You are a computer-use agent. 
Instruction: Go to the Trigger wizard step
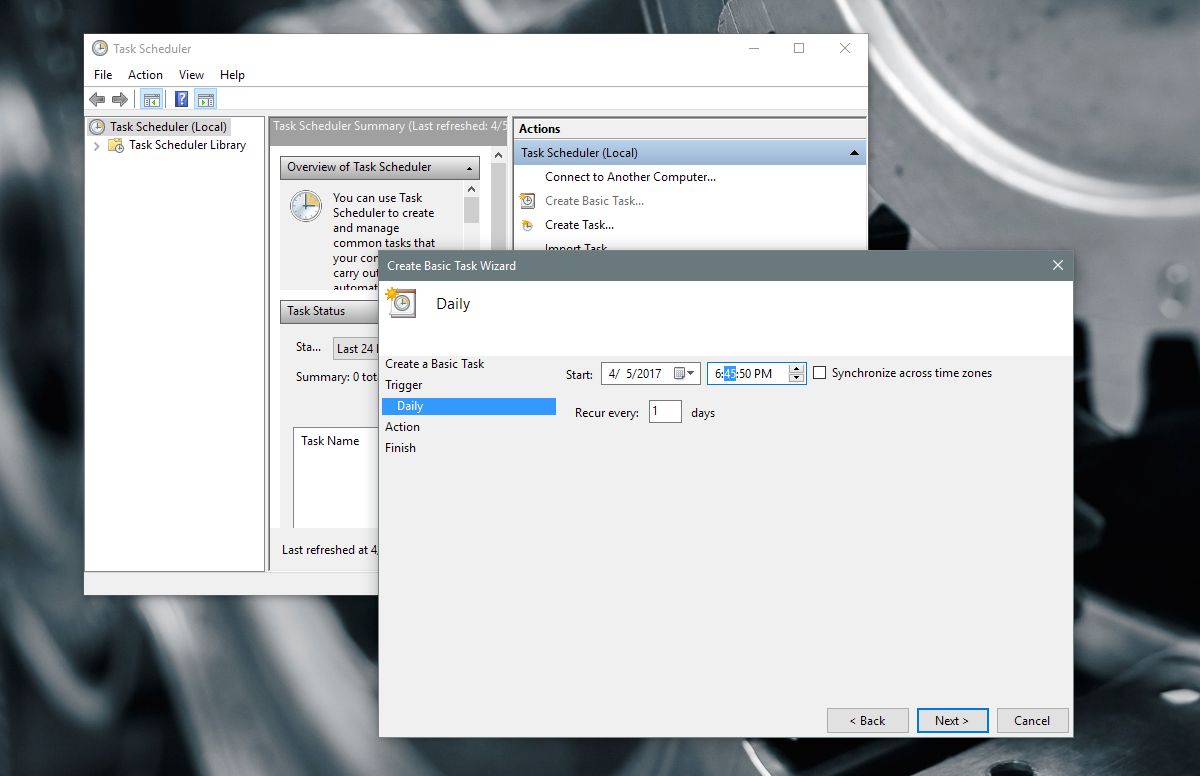coord(404,385)
